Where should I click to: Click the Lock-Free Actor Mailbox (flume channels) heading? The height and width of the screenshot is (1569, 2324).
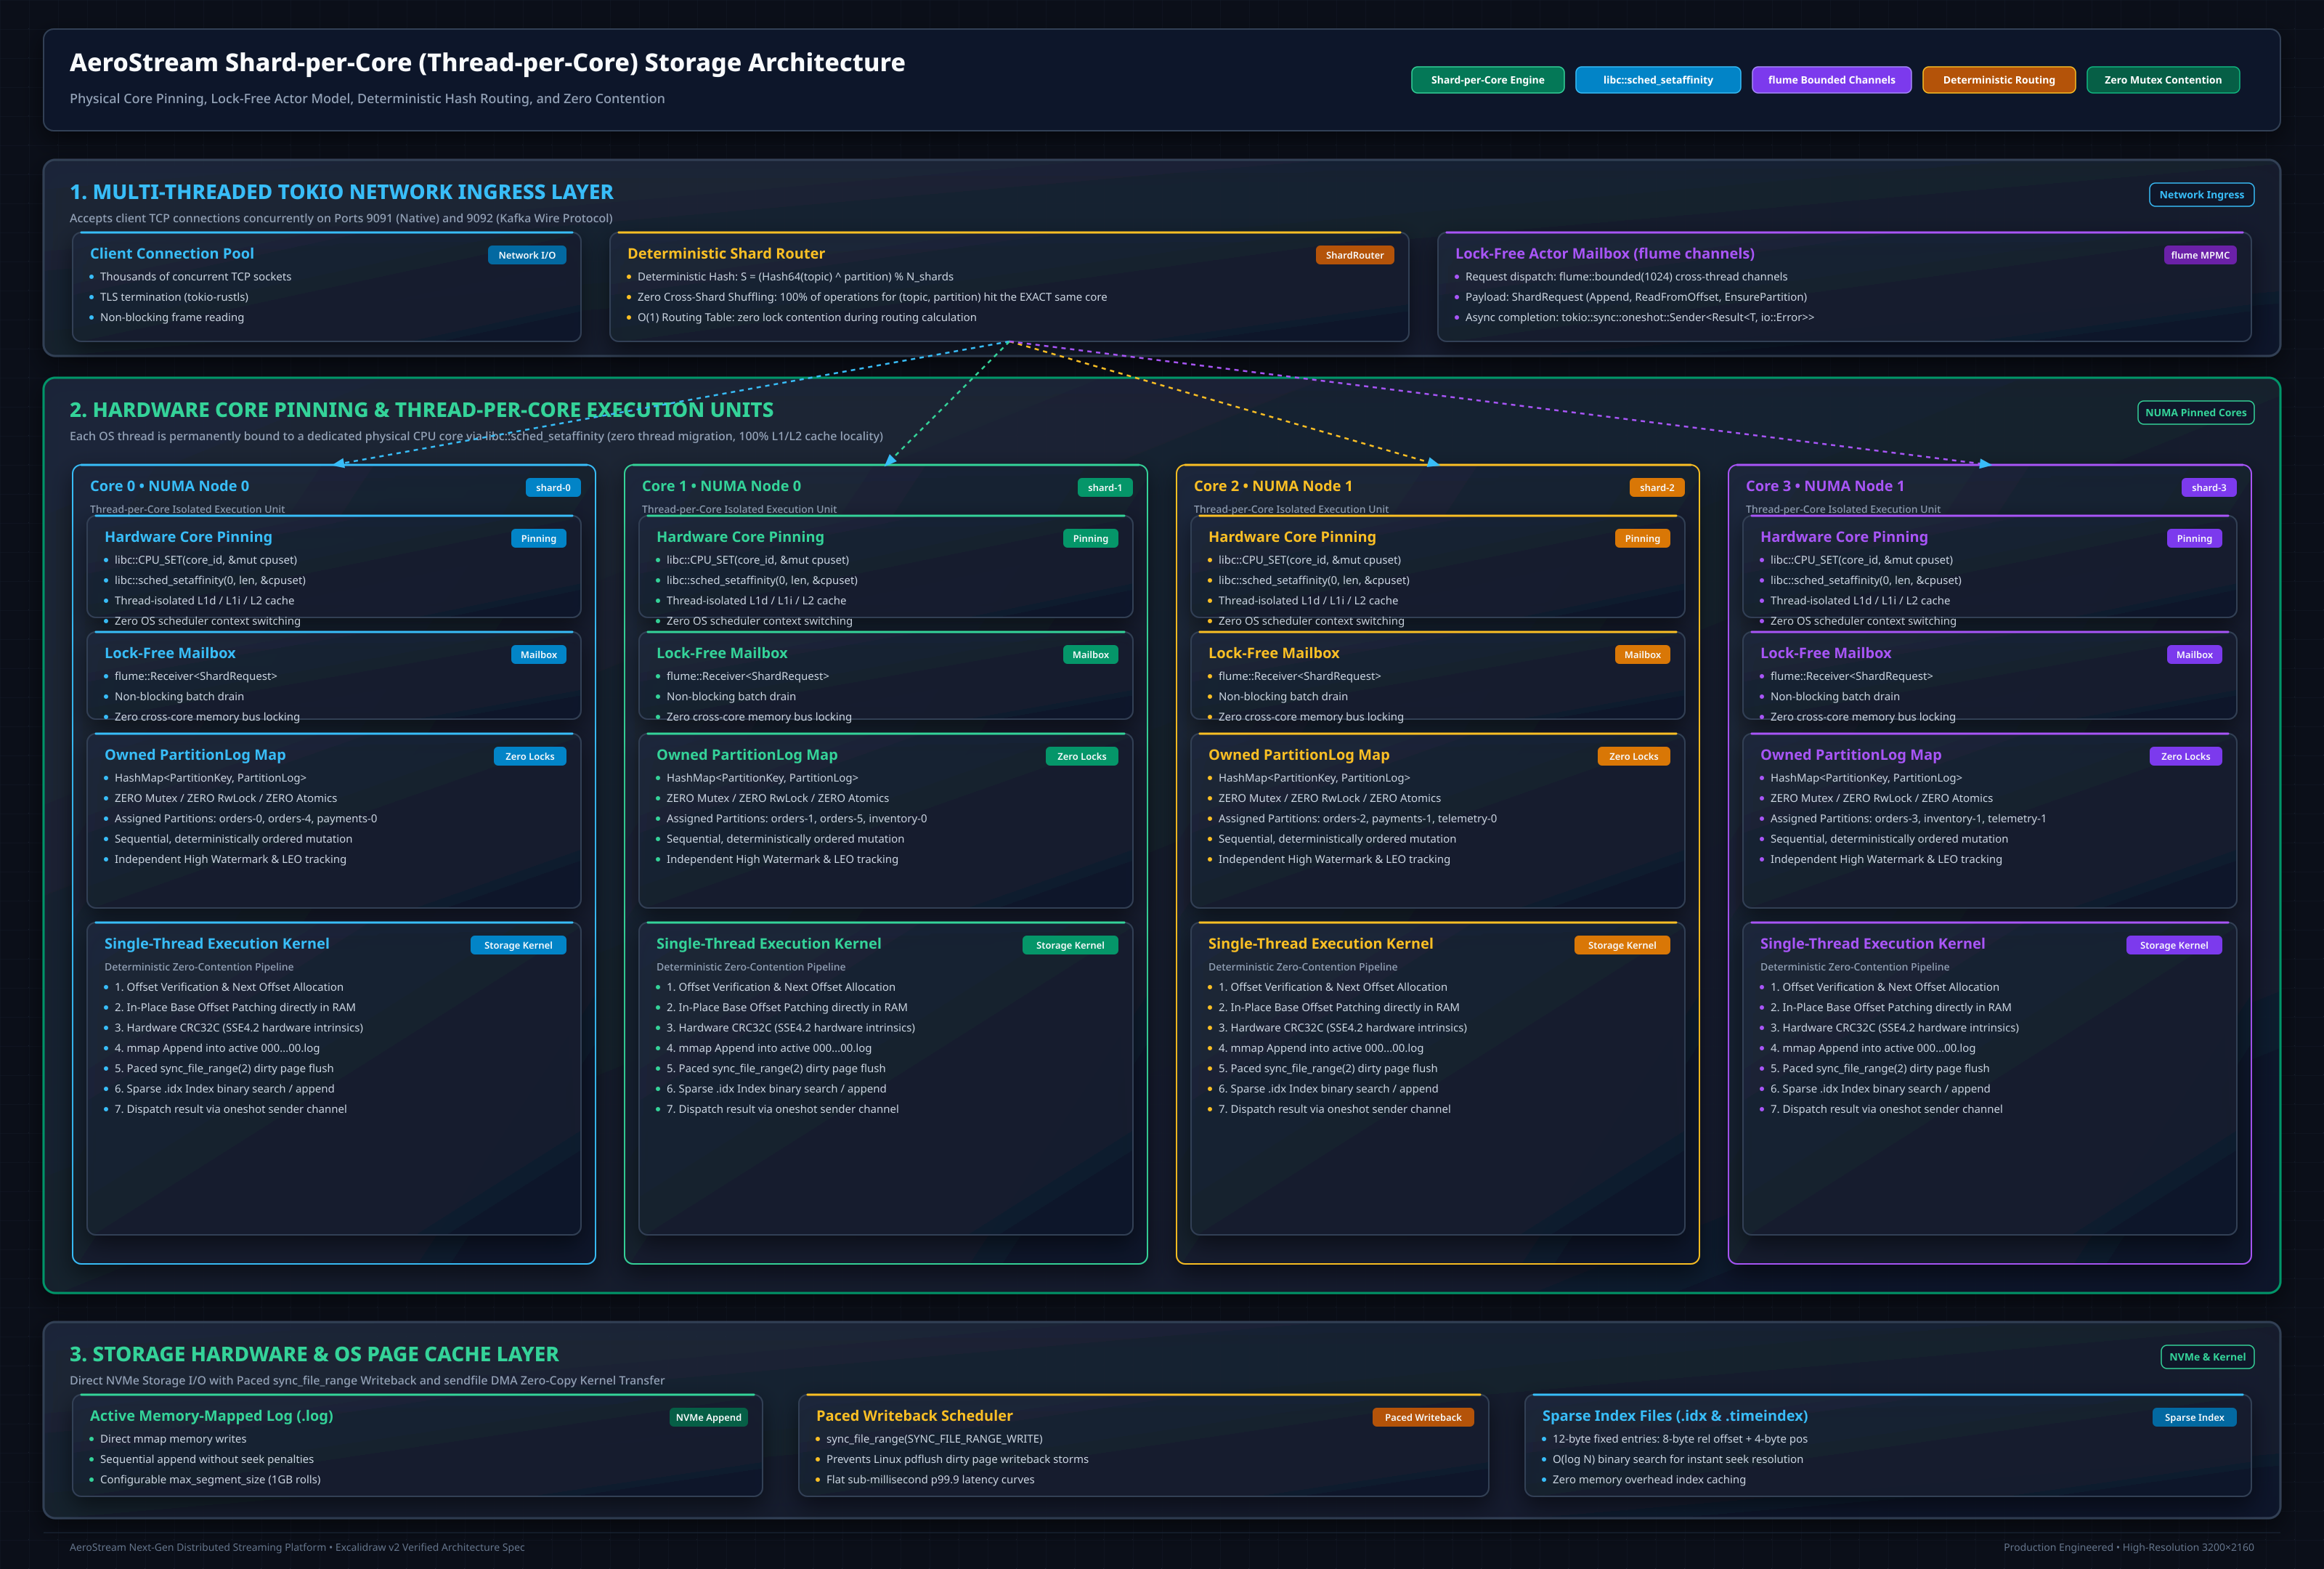tap(1604, 254)
